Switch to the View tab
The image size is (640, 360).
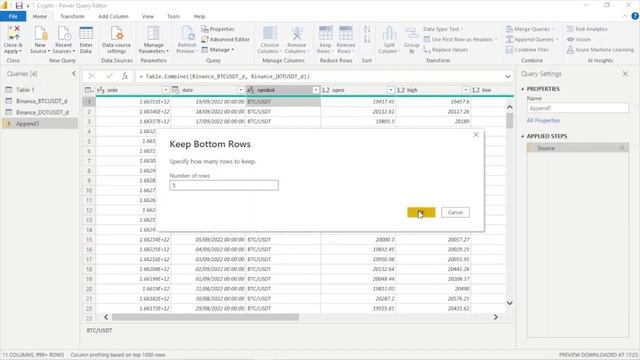(x=148, y=16)
